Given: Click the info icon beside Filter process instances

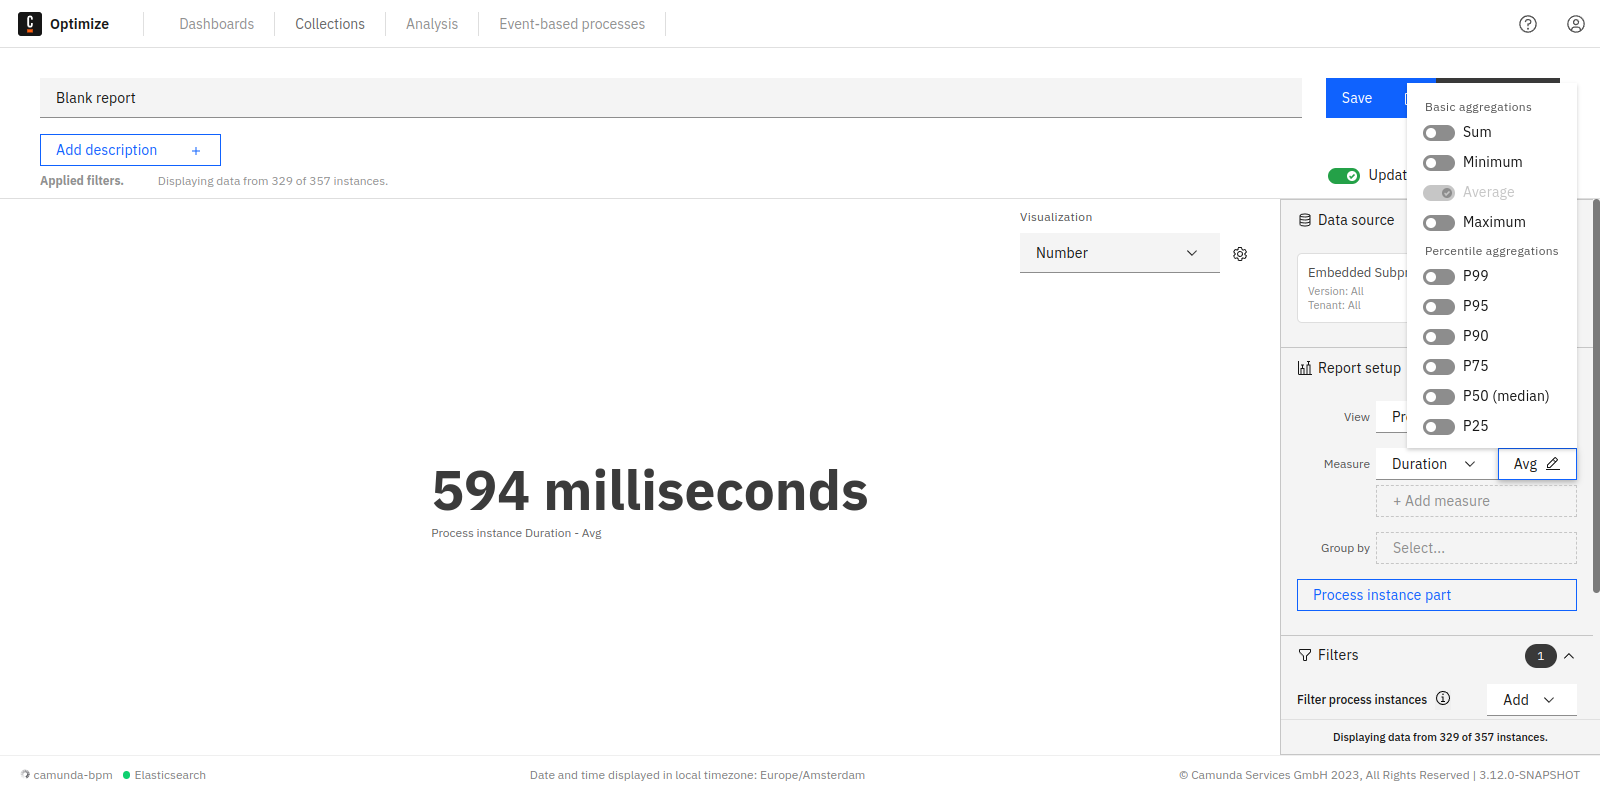Looking at the screenshot, I should (1443, 699).
